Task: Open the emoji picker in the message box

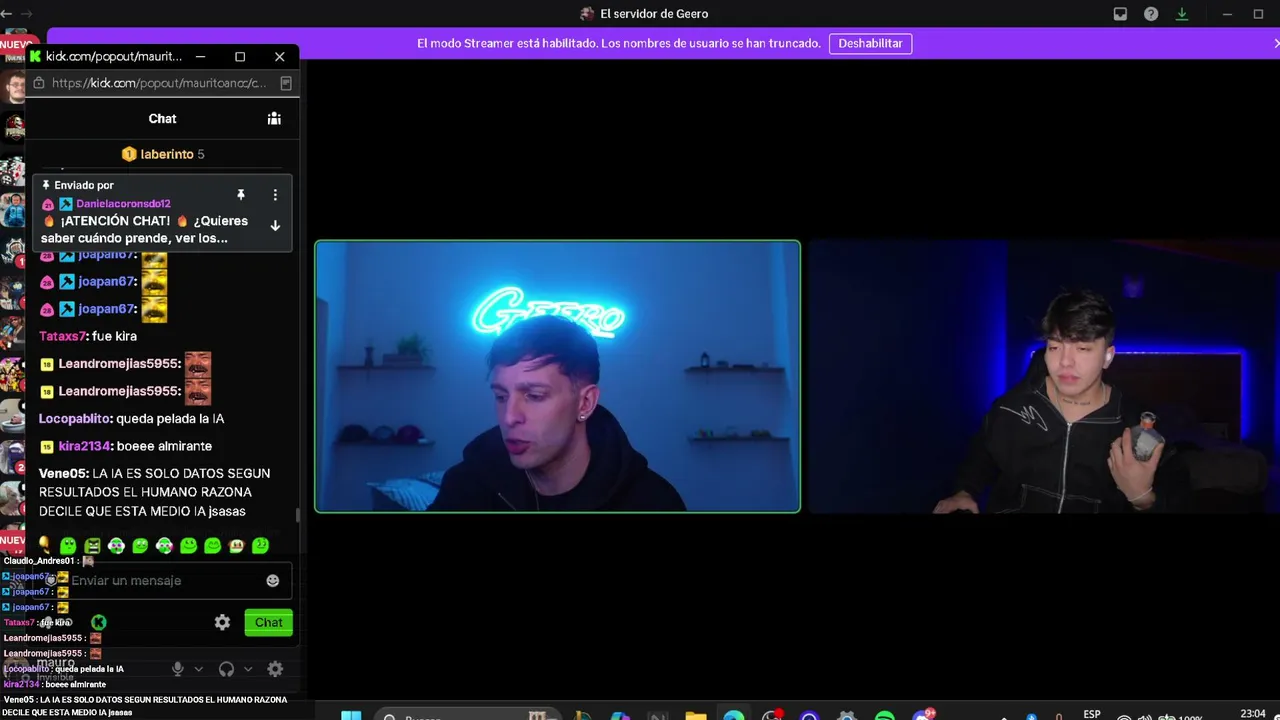Action: tap(273, 580)
